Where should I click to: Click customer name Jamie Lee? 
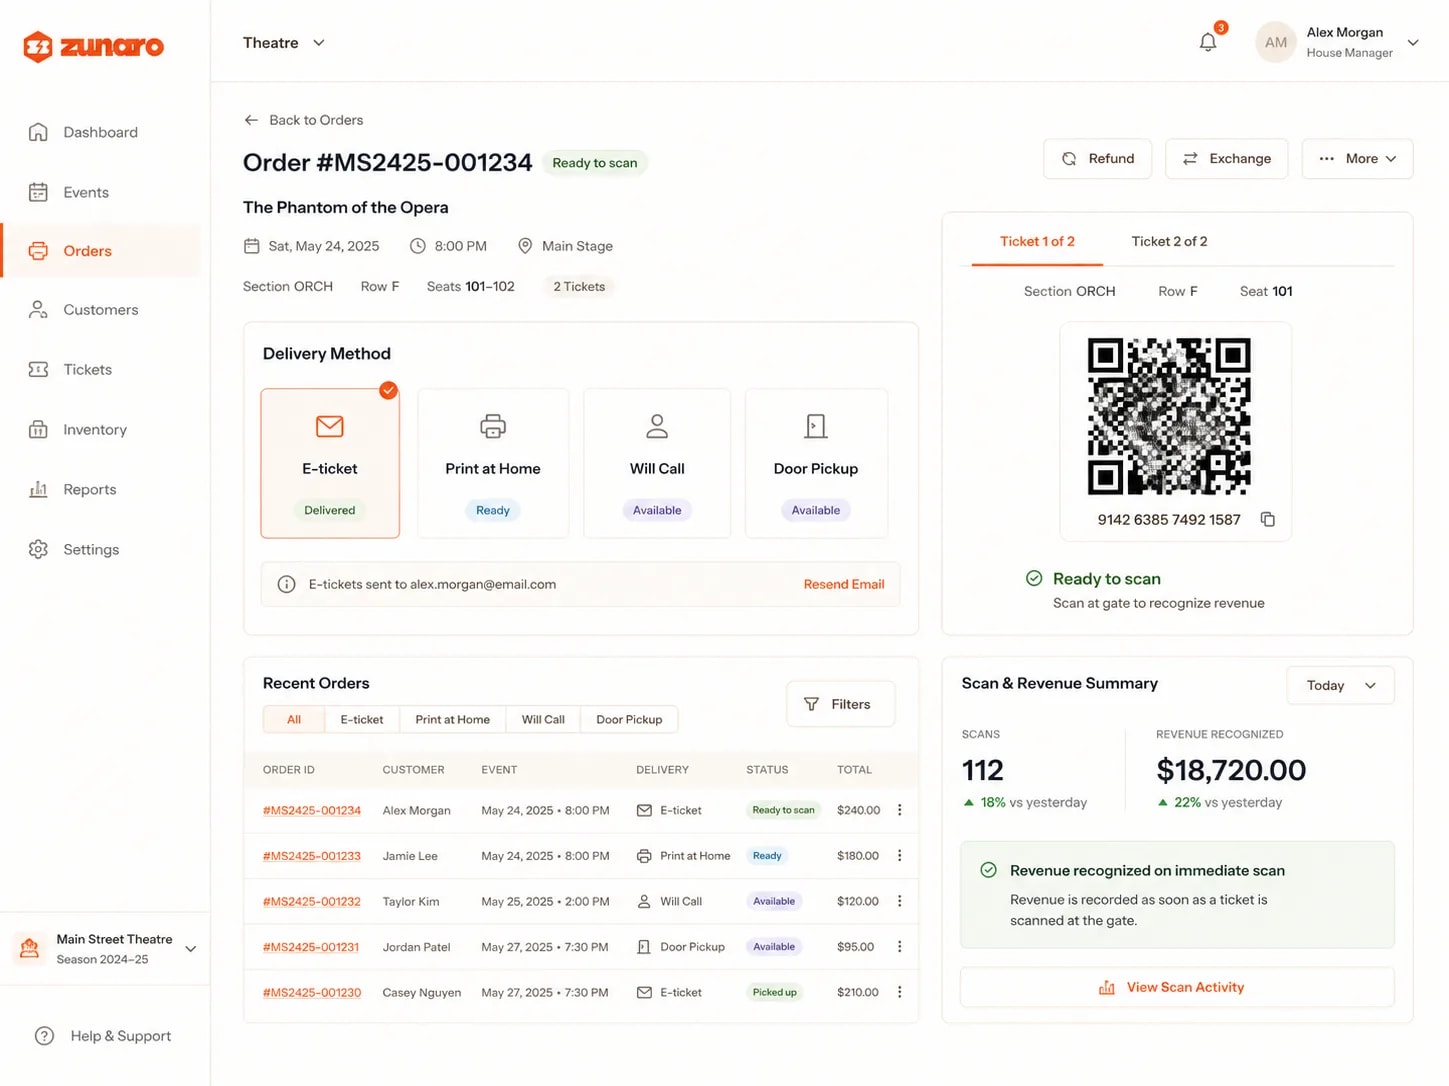(410, 856)
